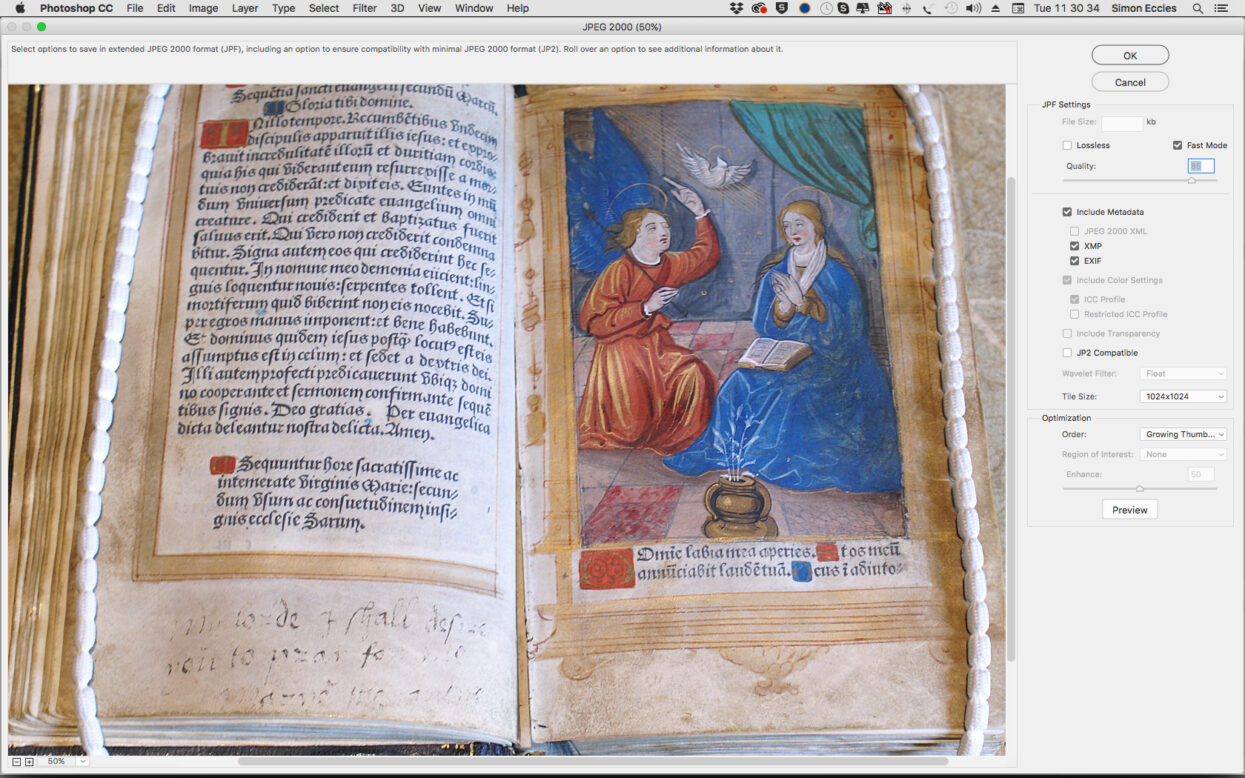
Task: Open Spotlight search magnifier icon
Action: [x=1198, y=8]
